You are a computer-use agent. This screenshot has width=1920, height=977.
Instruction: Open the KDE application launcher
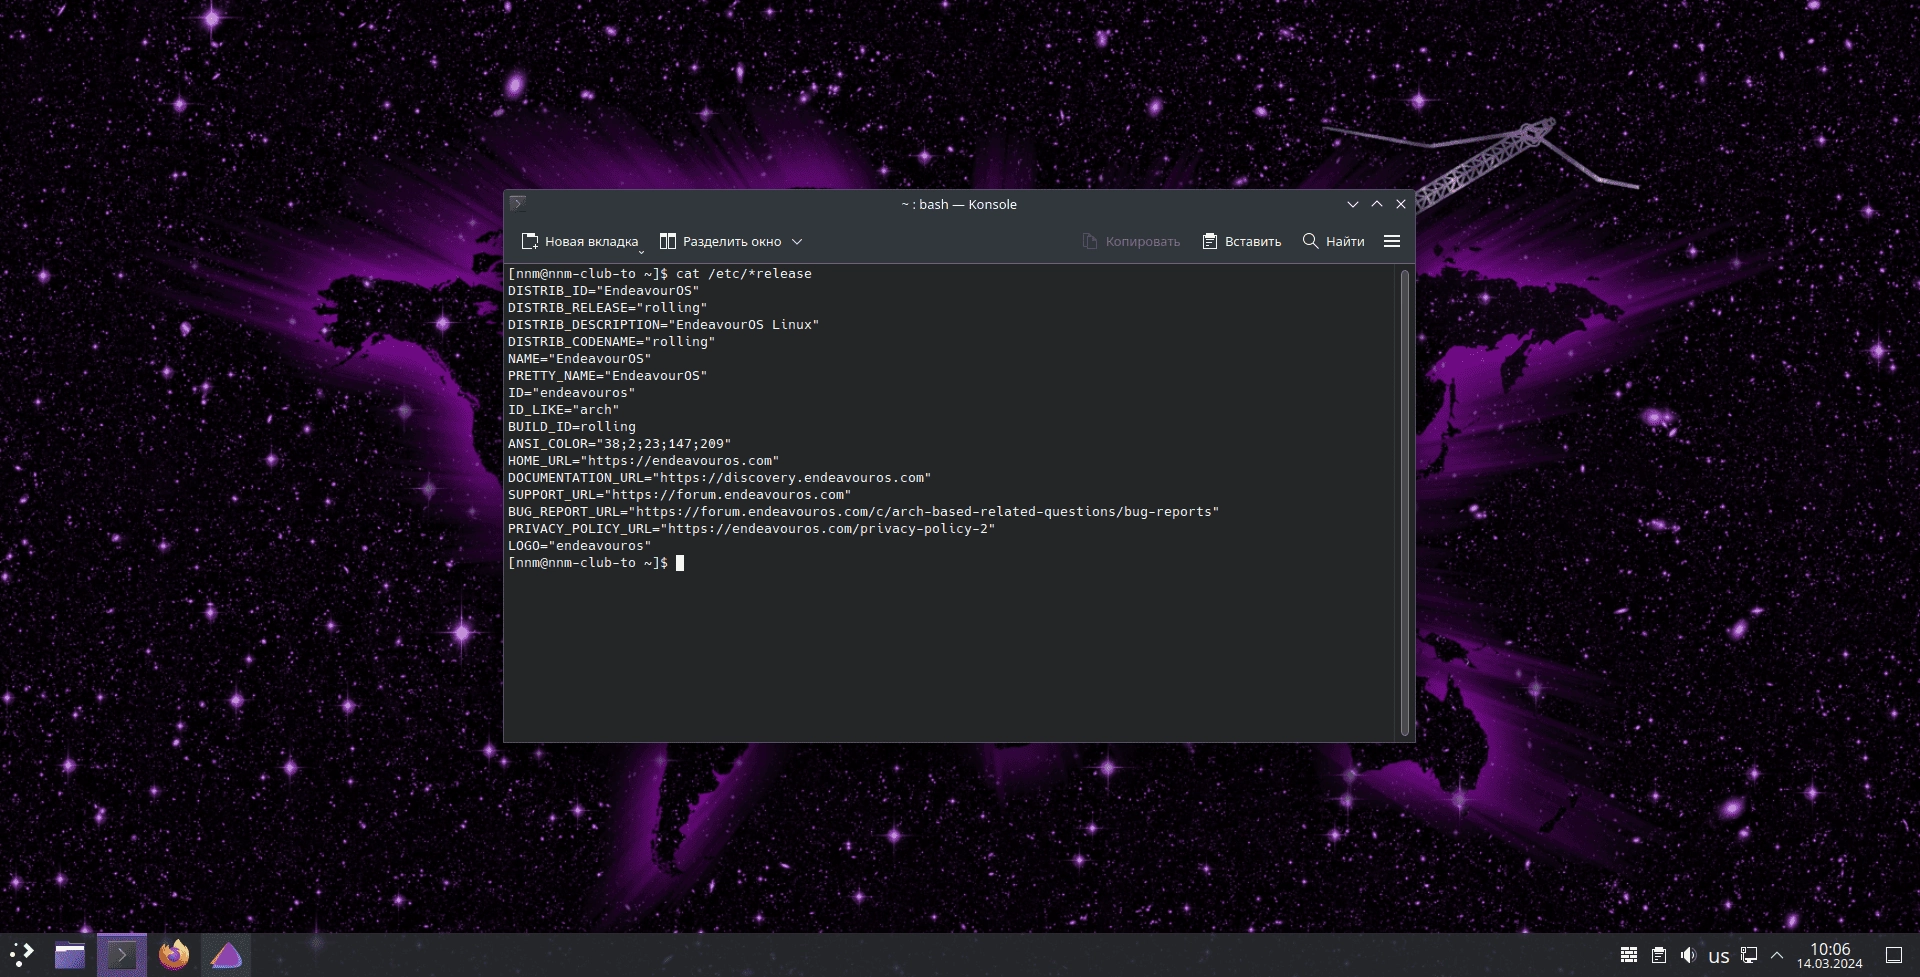pyautogui.click(x=22, y=955)
